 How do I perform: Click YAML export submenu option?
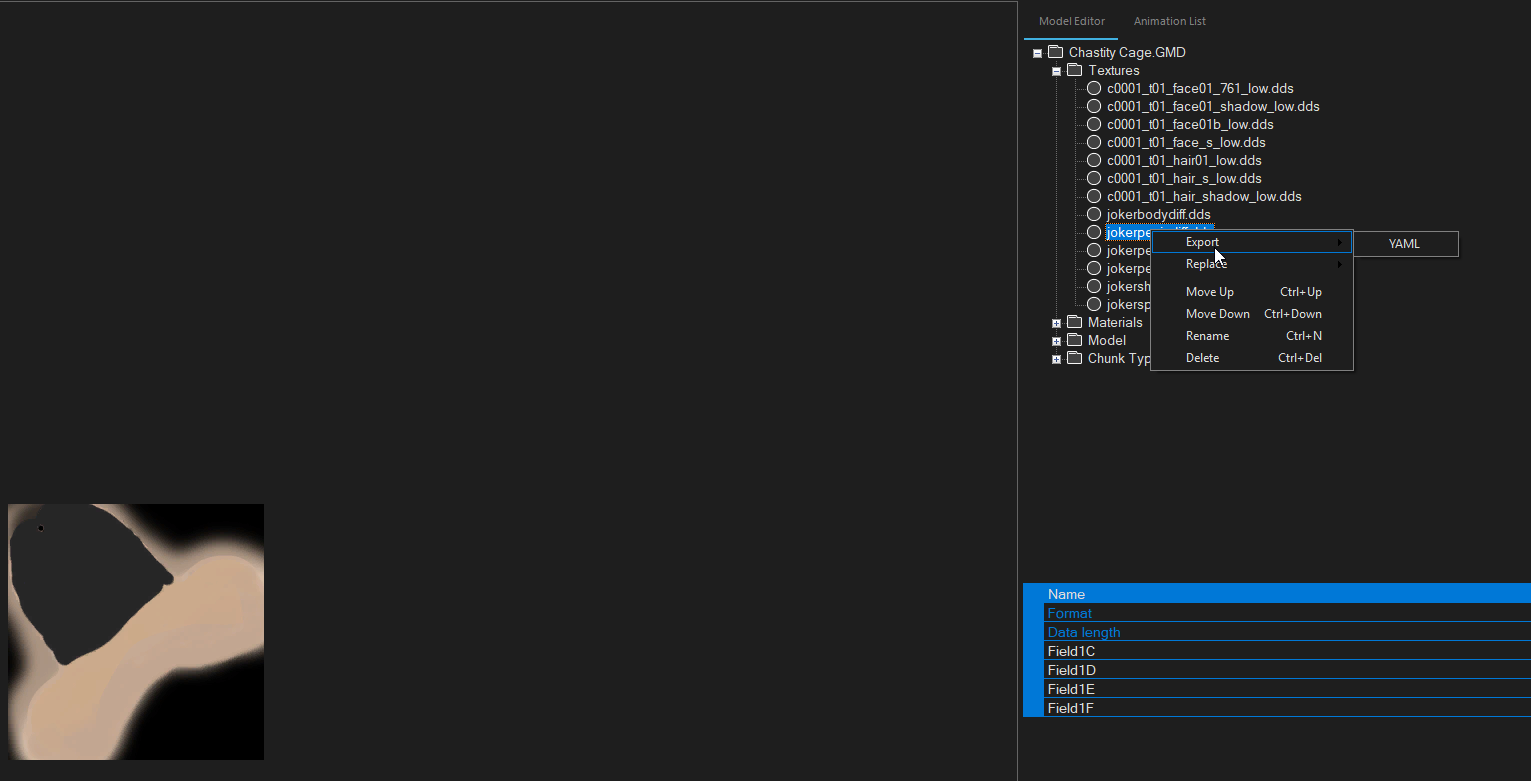point(1404,244)
